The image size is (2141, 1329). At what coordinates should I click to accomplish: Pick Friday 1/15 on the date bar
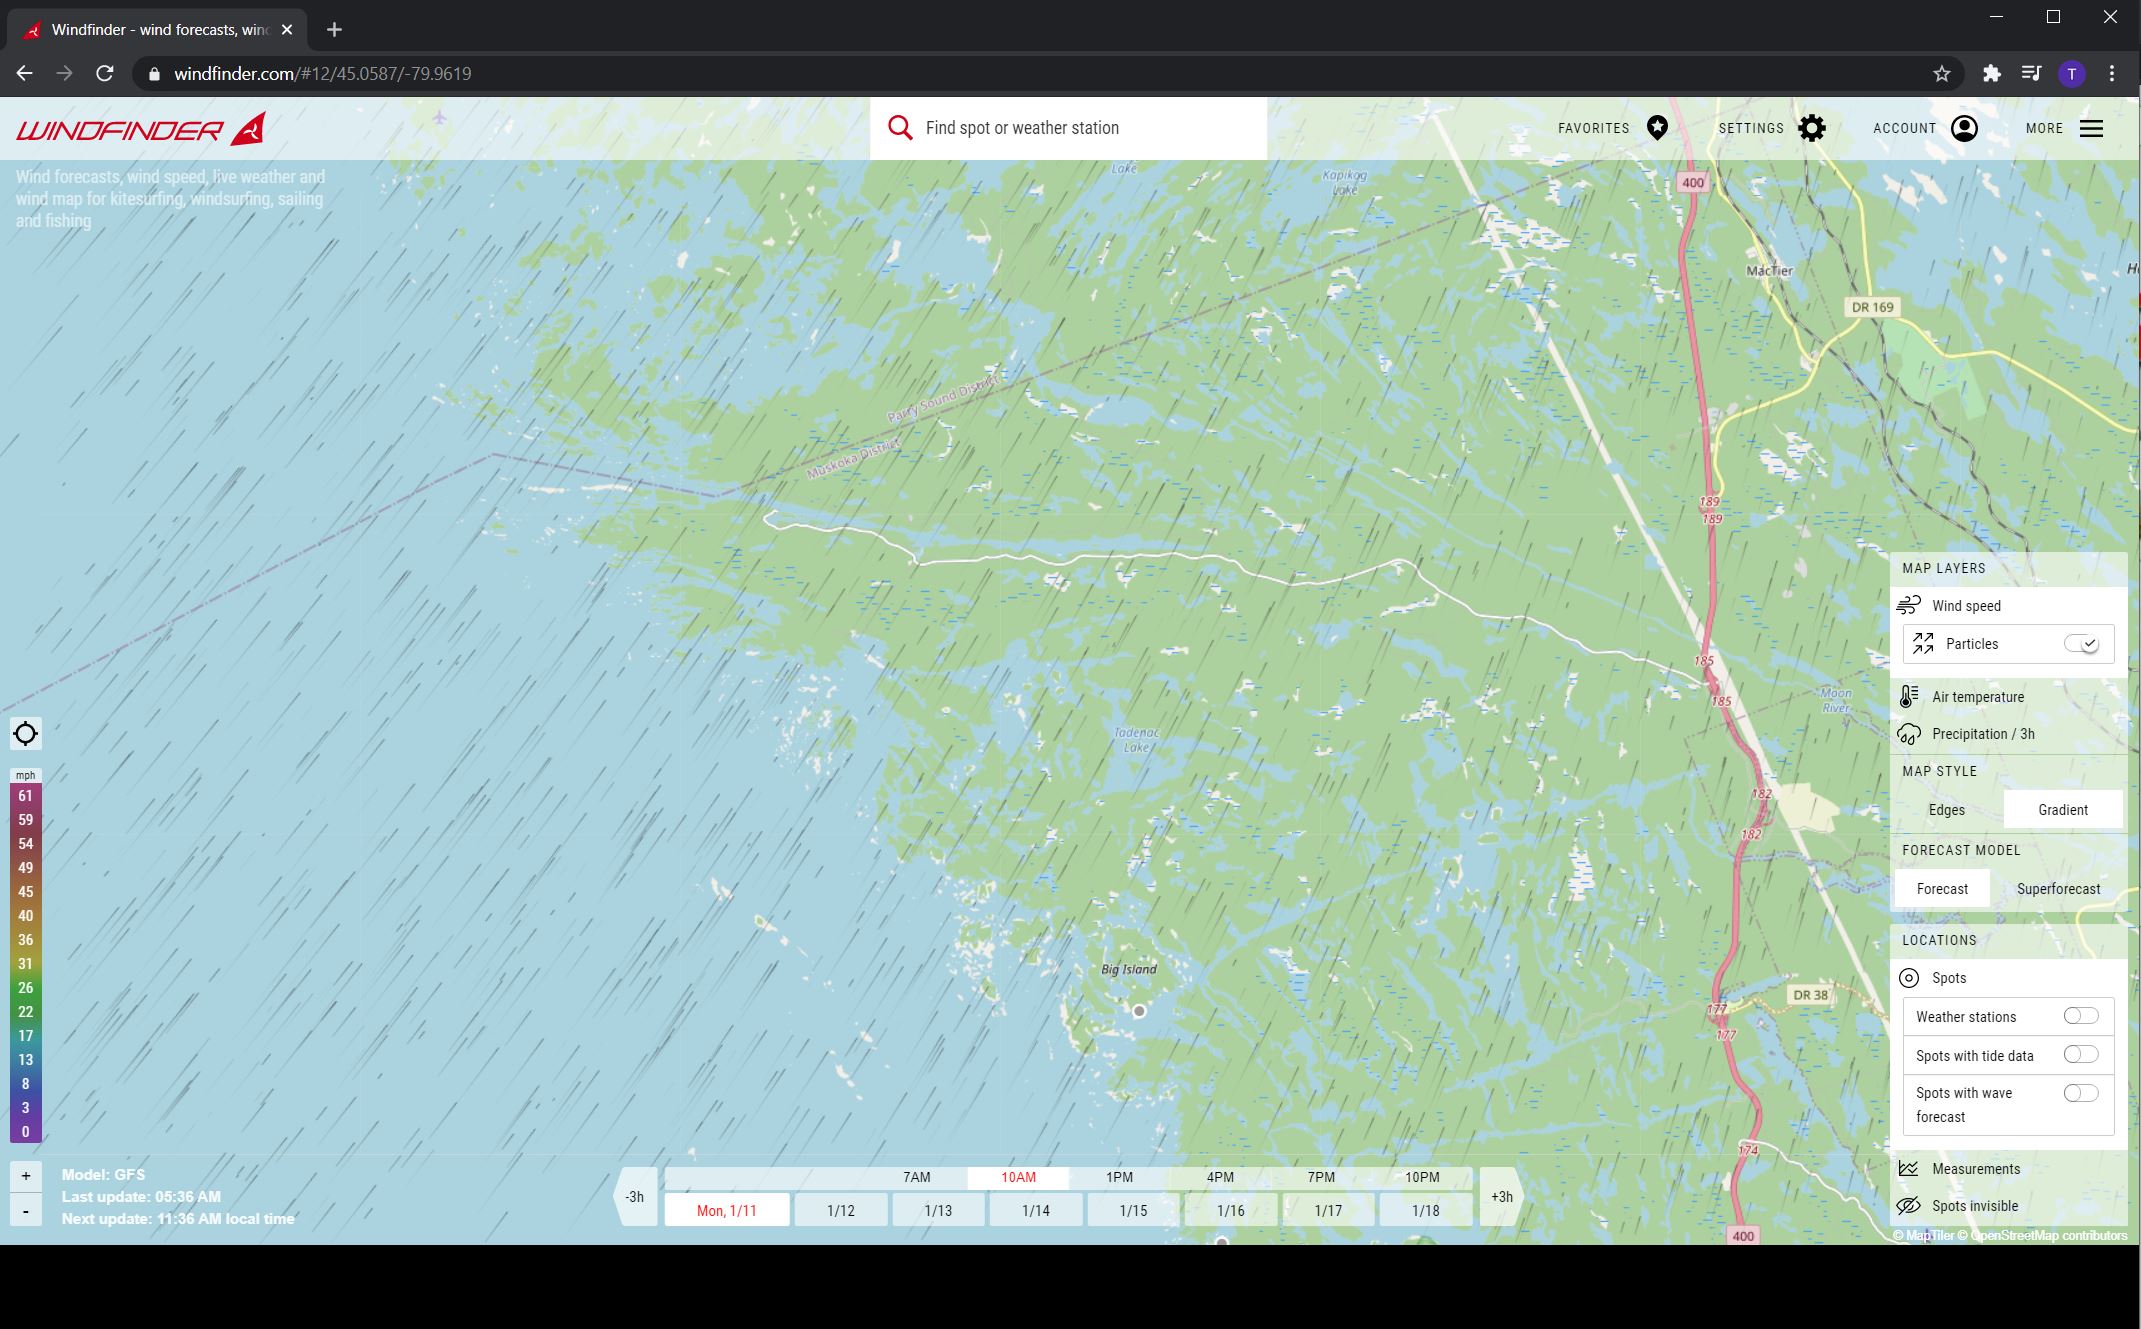click(1133, 1209)
